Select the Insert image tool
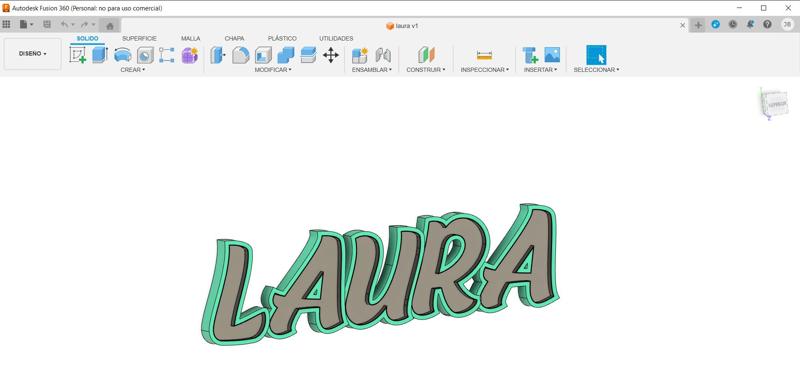 coord(552,55)
